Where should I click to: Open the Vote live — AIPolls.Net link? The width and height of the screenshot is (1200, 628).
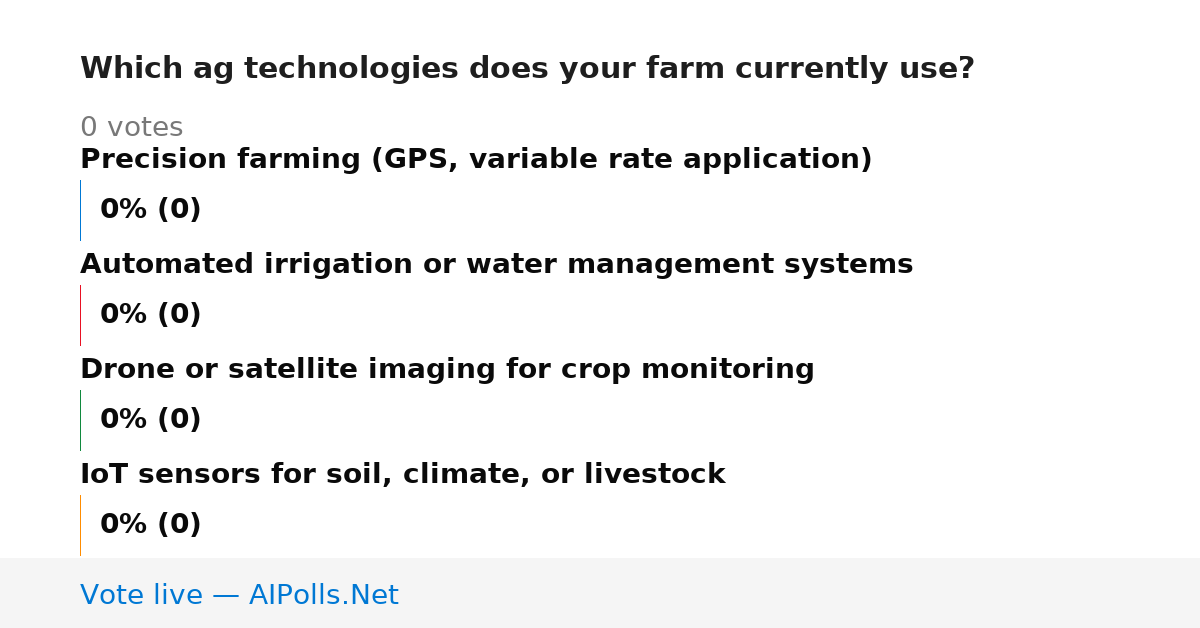tap(239, 595)
